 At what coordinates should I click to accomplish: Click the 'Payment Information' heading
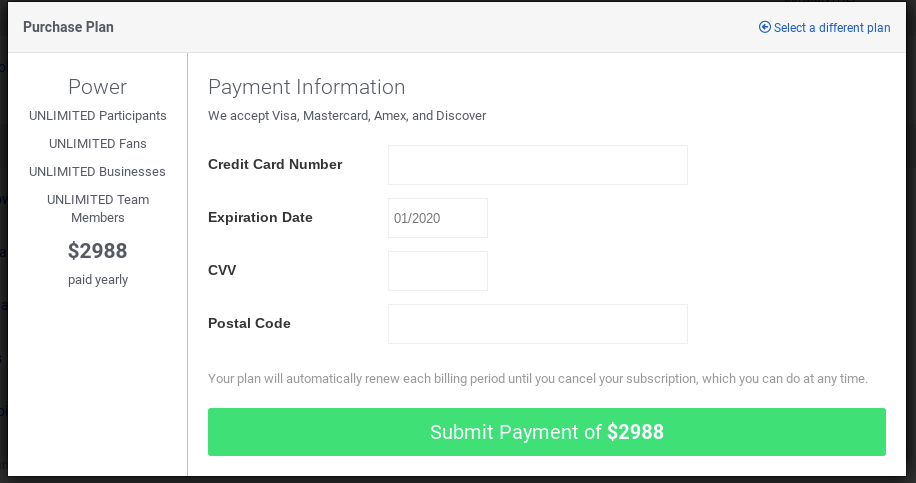pos(306,87)
